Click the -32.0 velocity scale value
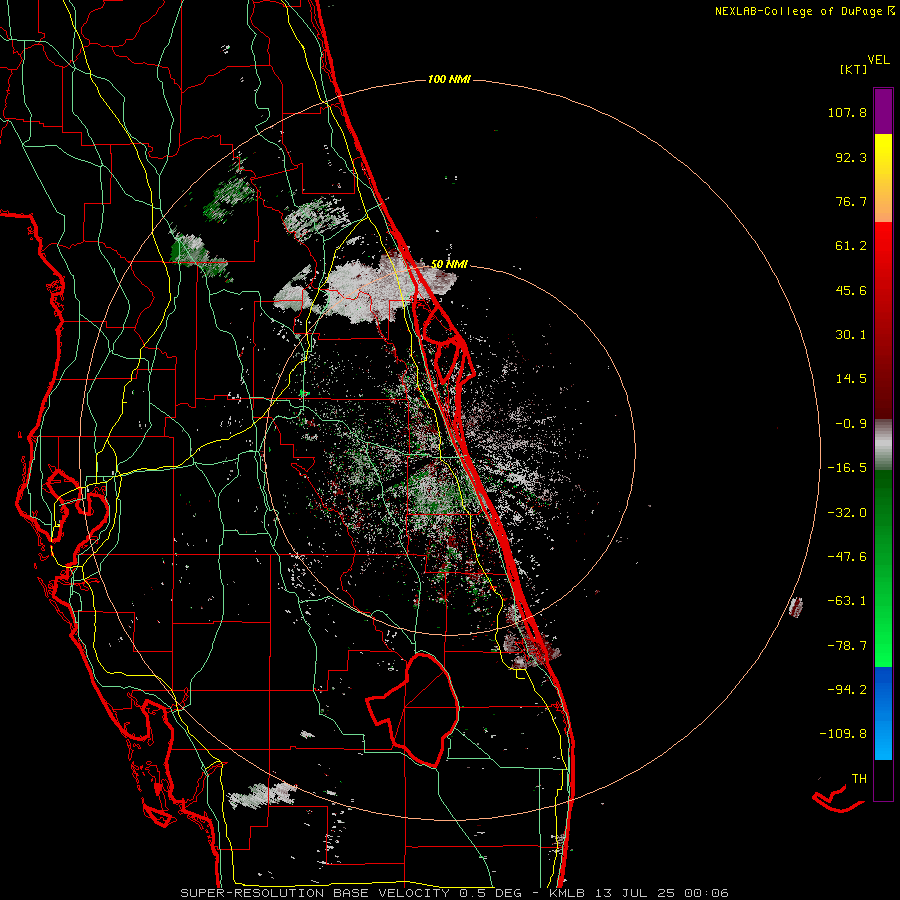900x900 pixels. tap(847, 513)
